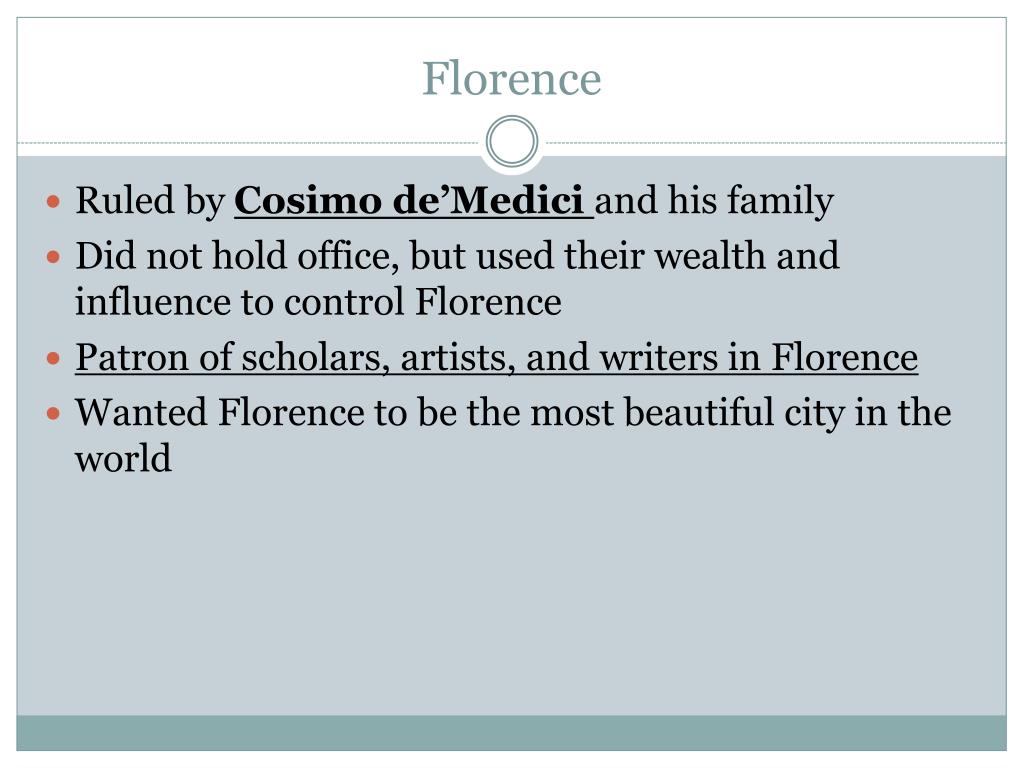Click the underlined Cosimo de'Medici text
This screenshot has height=768, width=1024.
(x=413, y=200)
